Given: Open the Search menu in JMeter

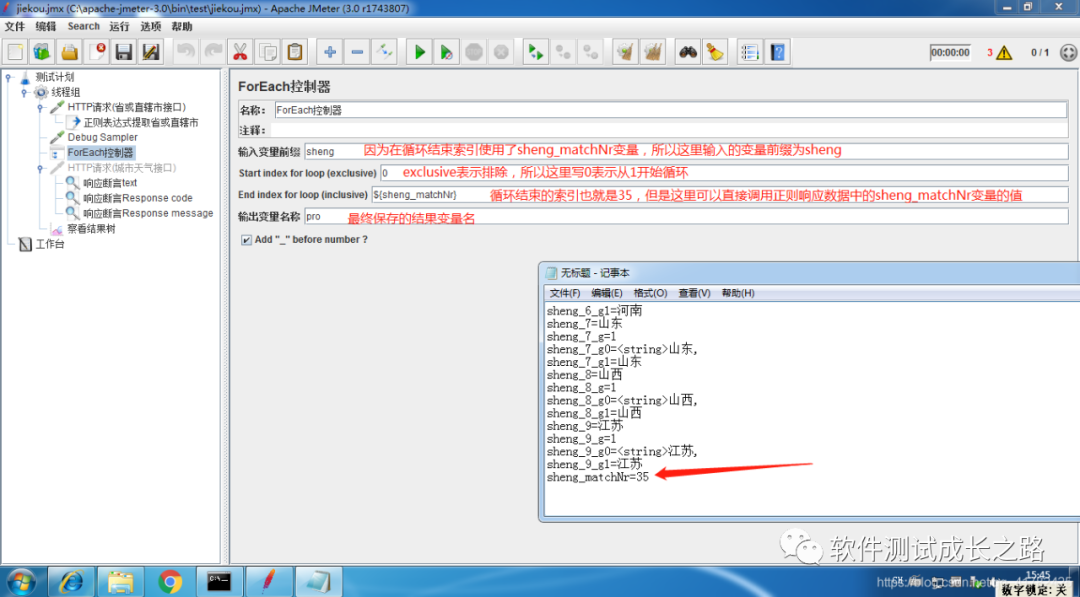Looking at the screenshot, I should (83, 26).
